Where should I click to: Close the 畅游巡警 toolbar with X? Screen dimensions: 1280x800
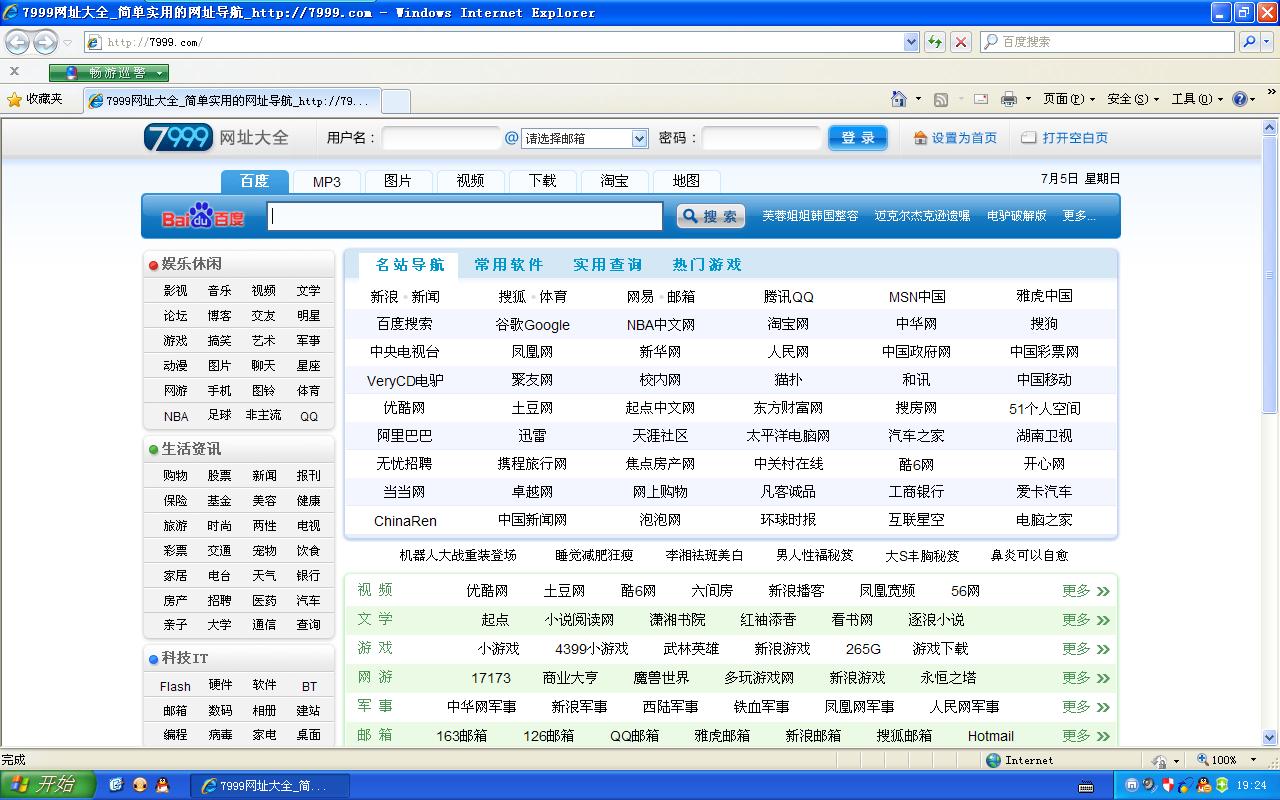(14, 71)
